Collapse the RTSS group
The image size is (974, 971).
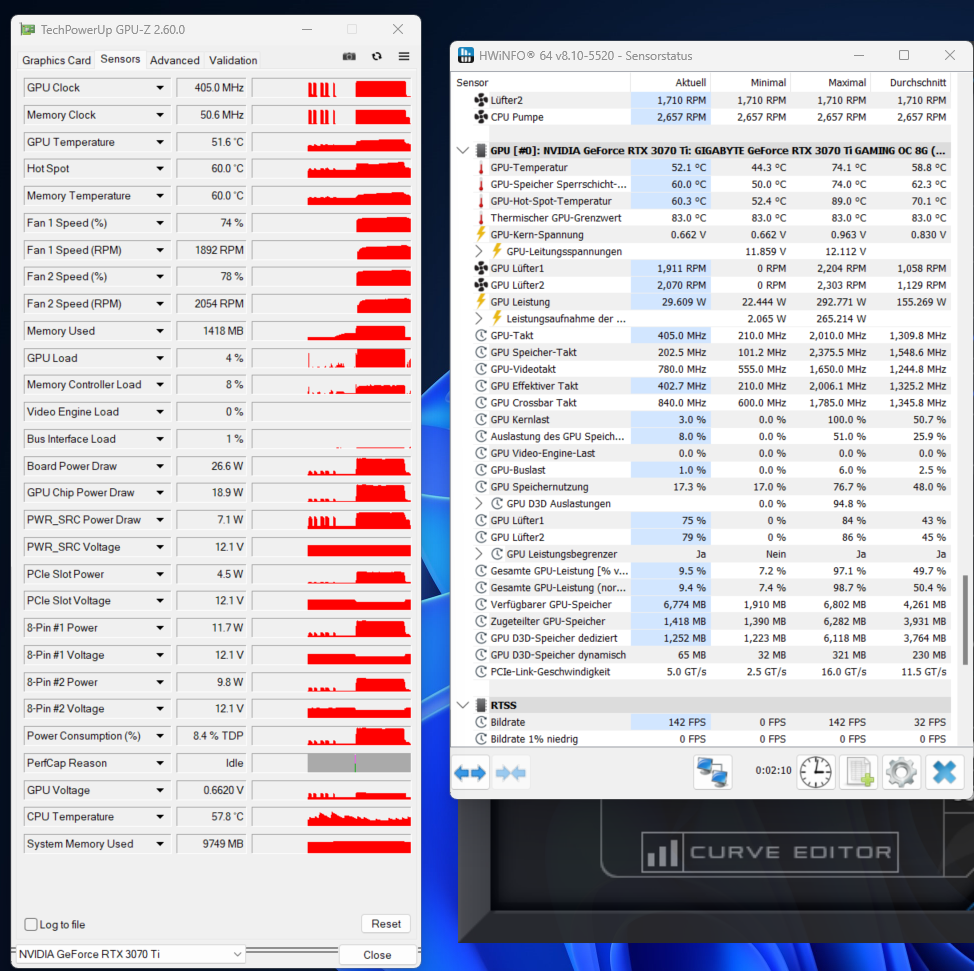pos(463,705)
